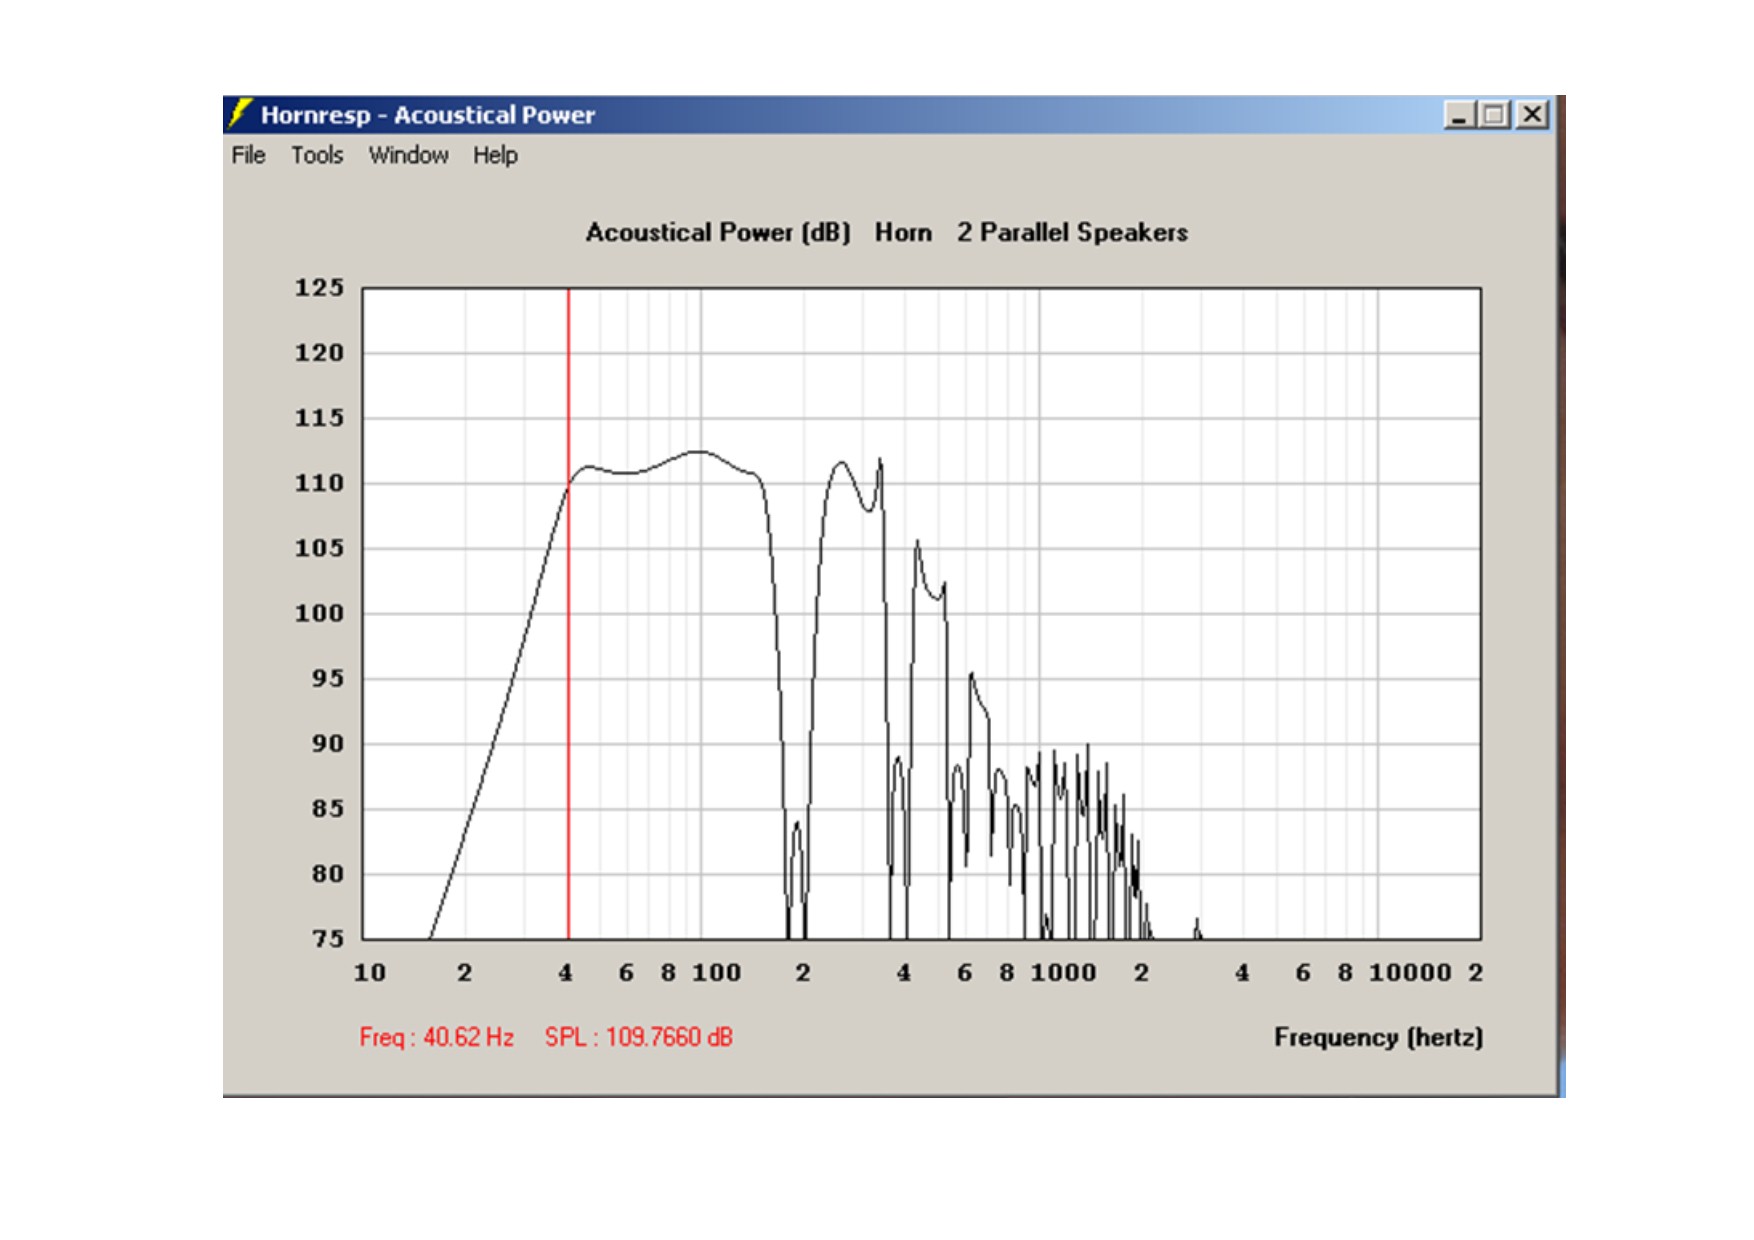Viewport: 1754px width, 1240px height.
Task: Open the Window menu
Action: point(408,155)
